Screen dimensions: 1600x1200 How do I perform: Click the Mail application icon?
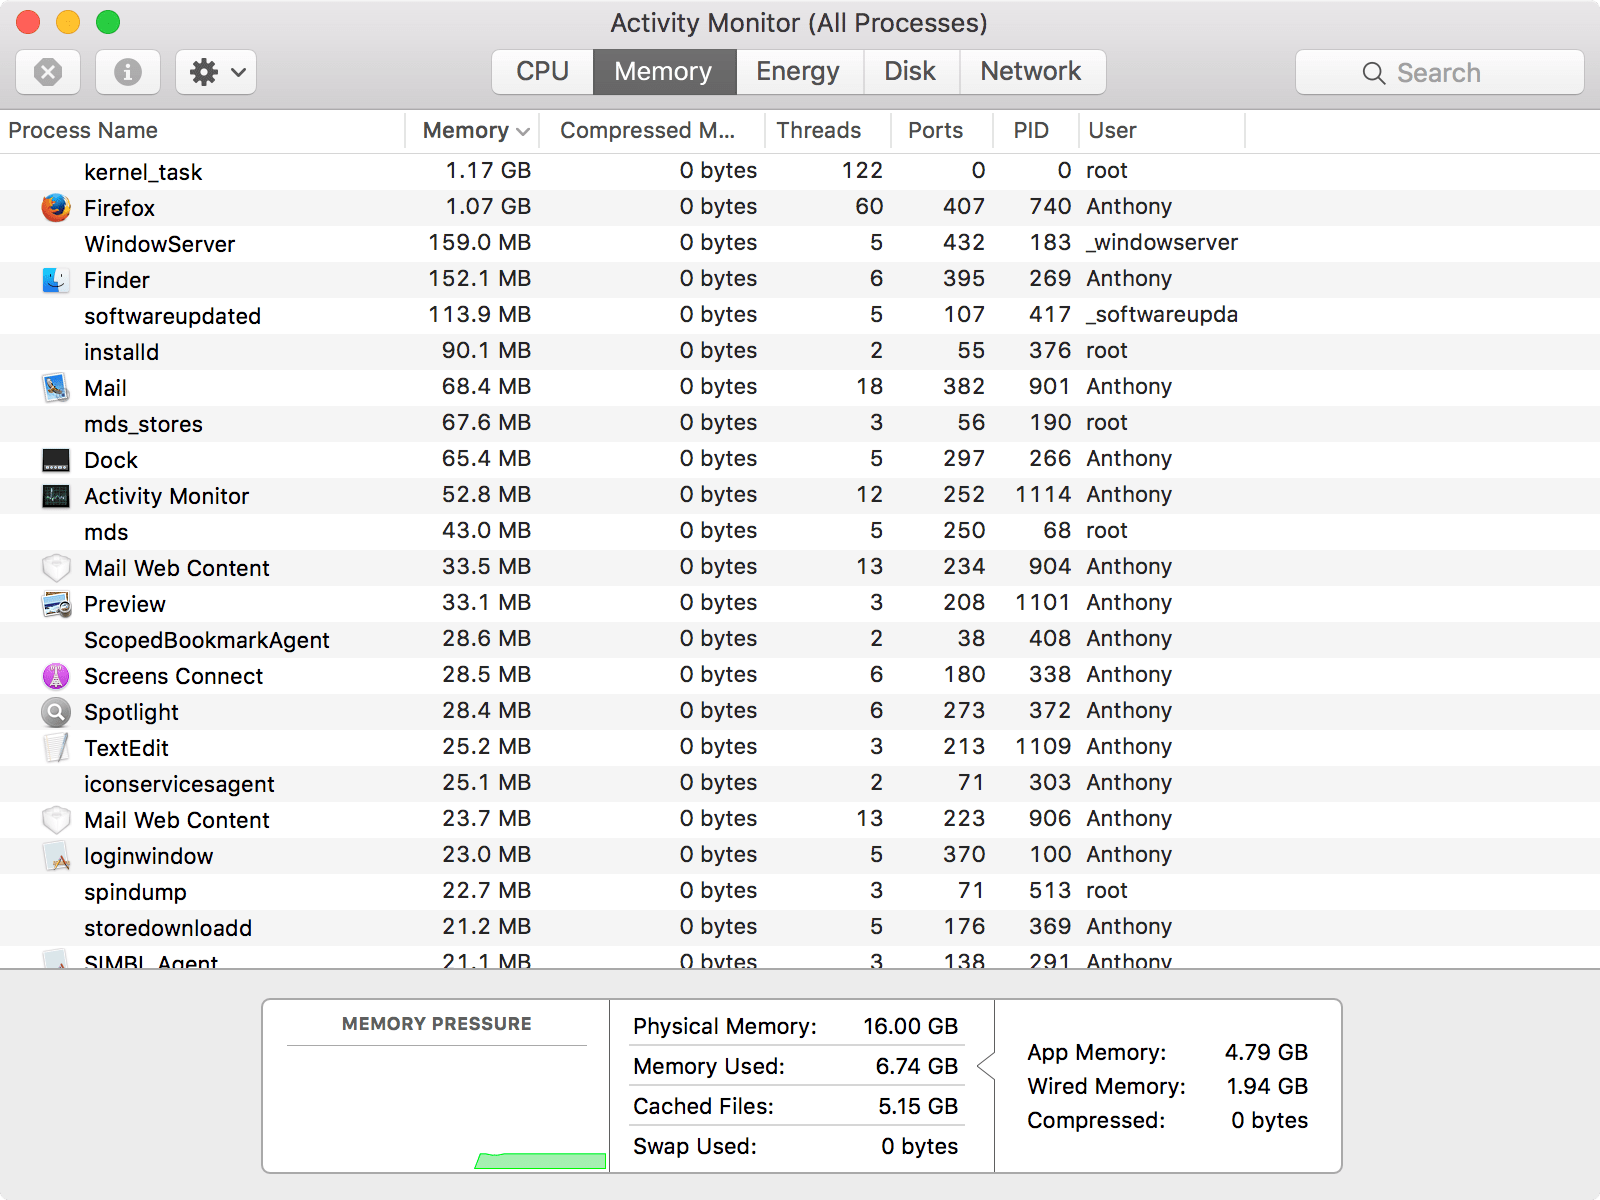coord(56,387)
